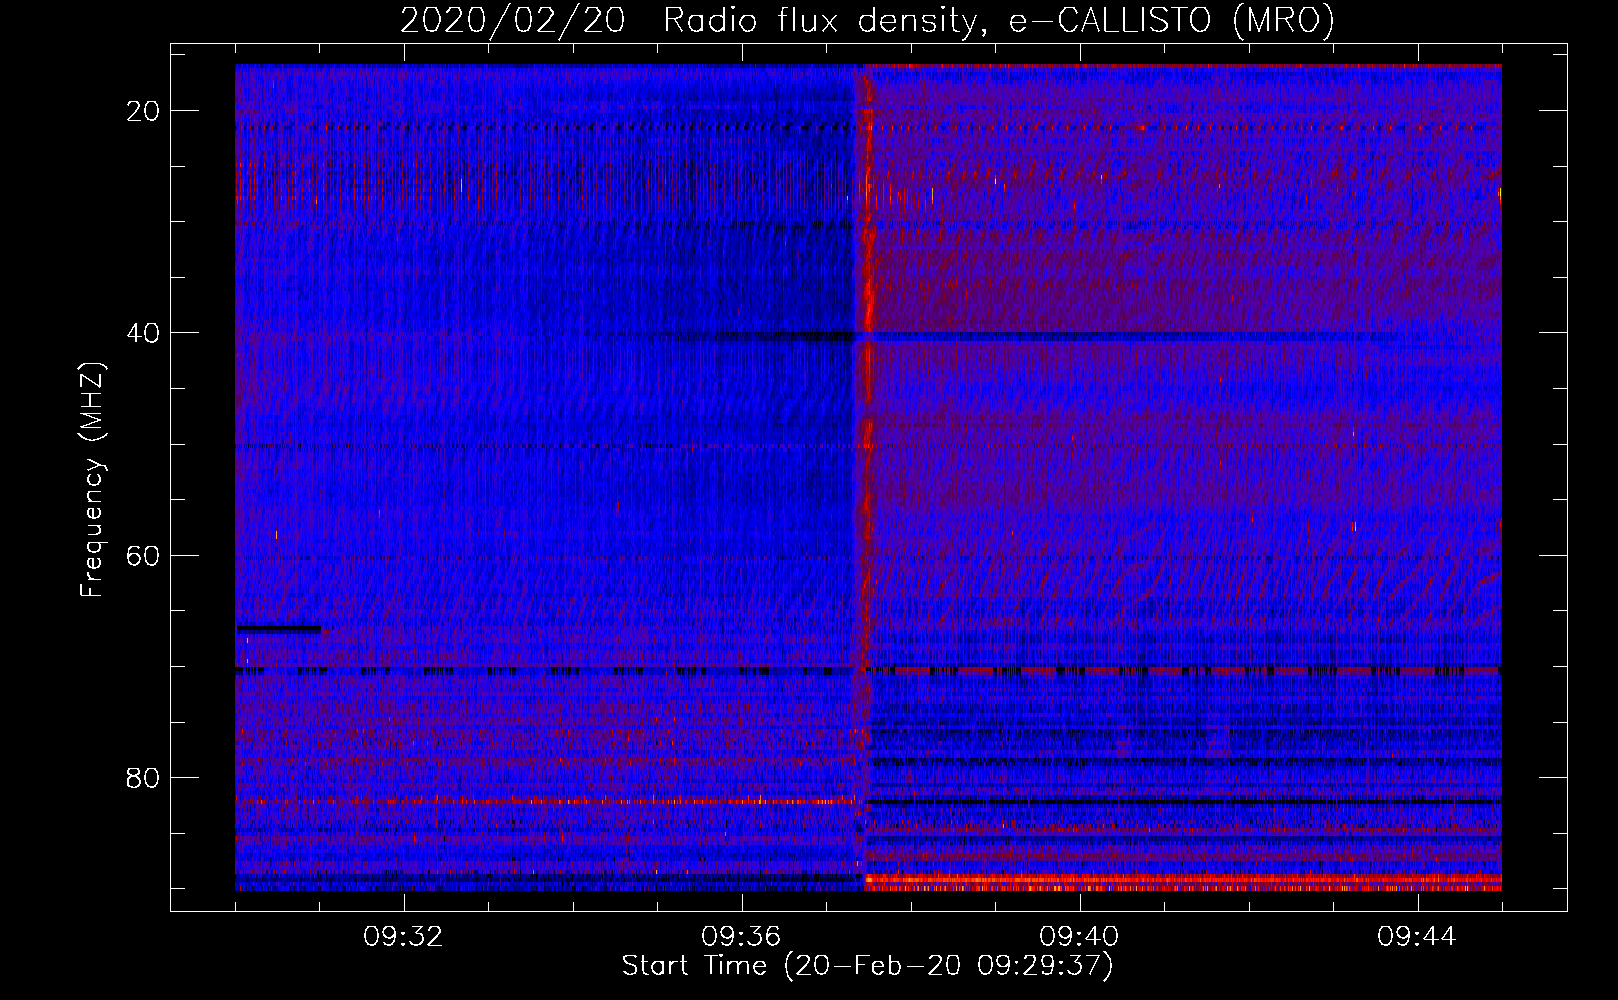Click the 60 MHz frequency tick label
The width and height of the screenshot is (1618, 1000).
tap(144, 555)
